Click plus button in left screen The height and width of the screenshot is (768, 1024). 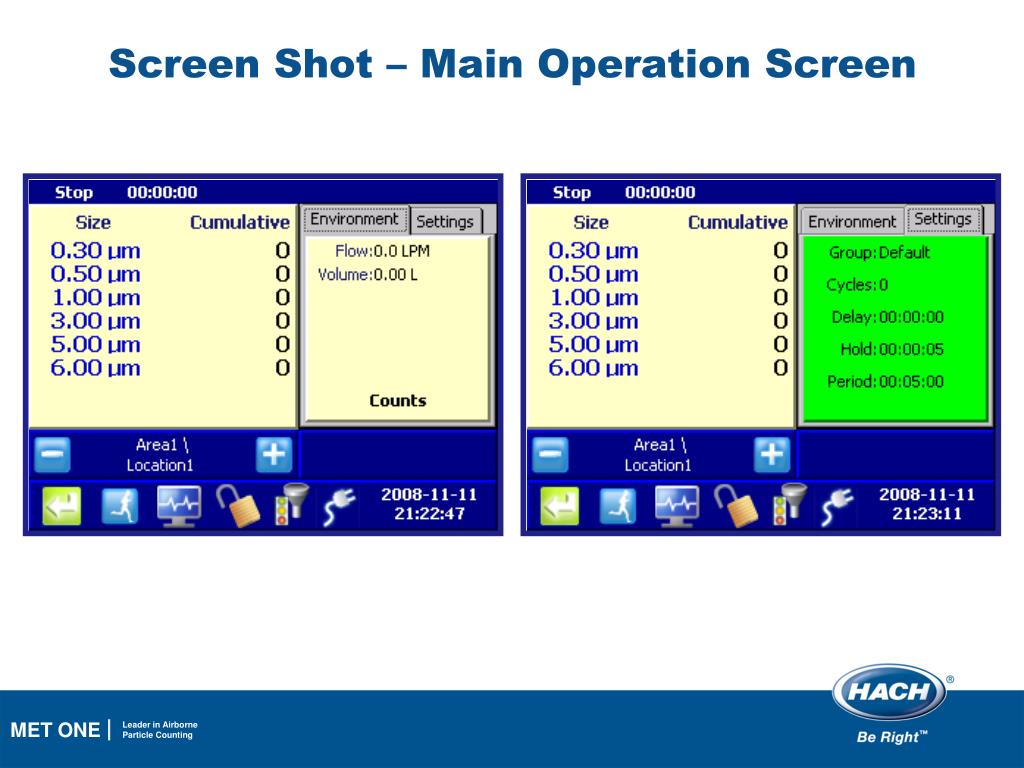click(274, 455)
